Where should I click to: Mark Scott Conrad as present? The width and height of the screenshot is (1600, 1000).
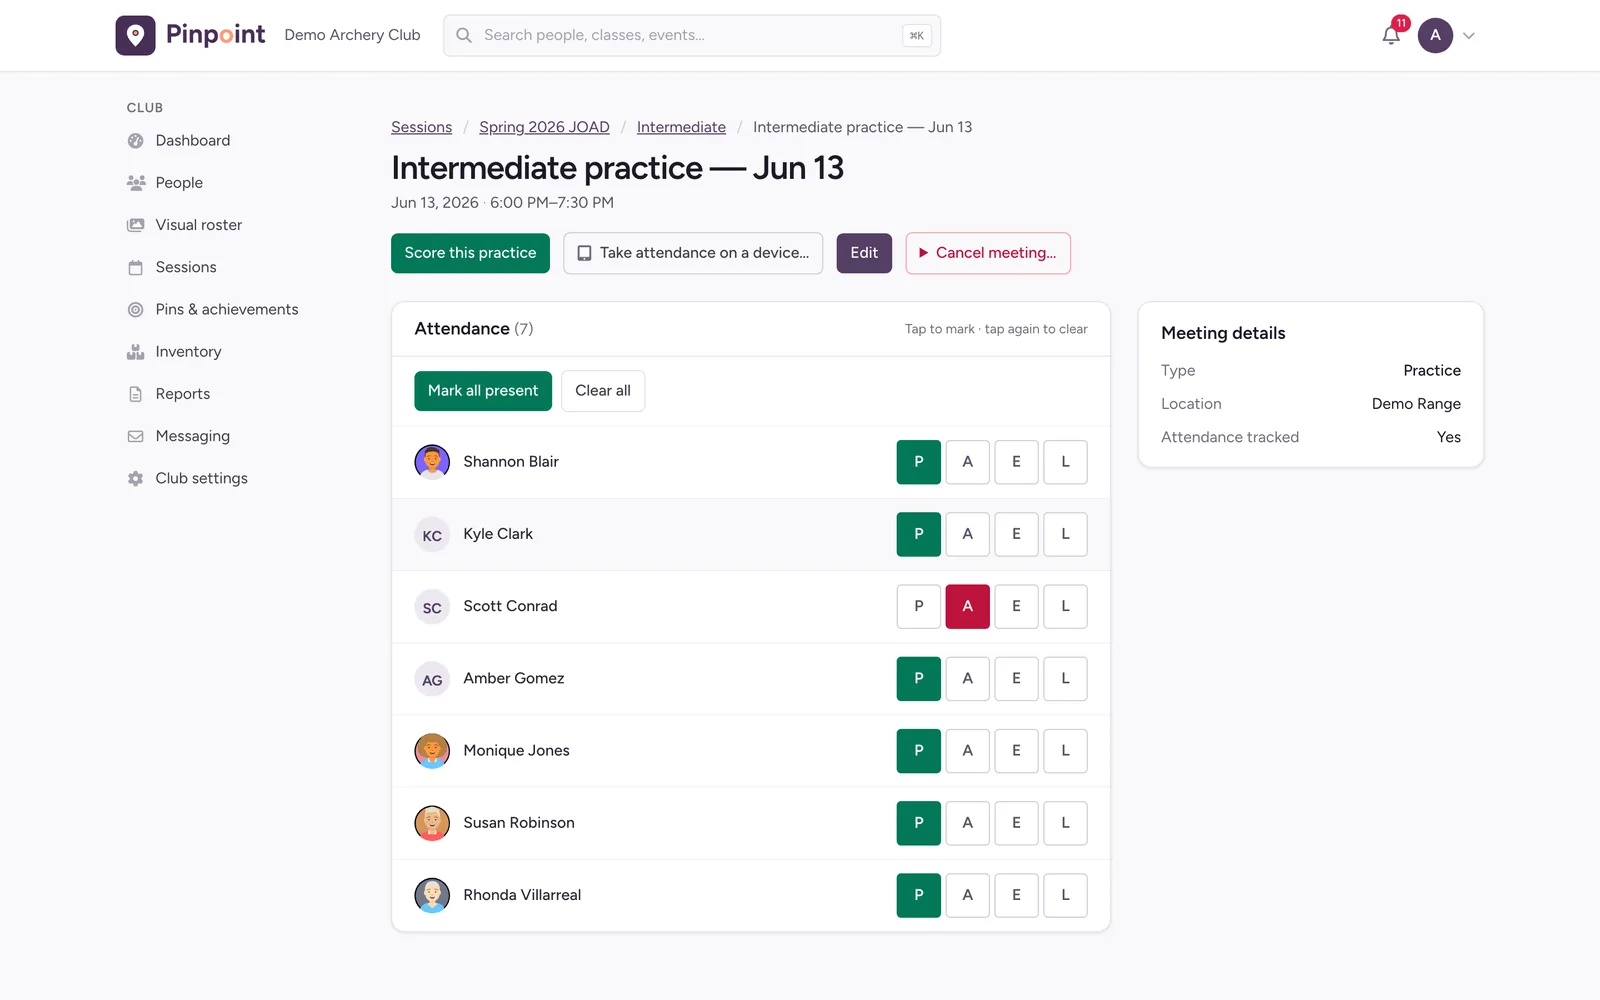[918, 606]
